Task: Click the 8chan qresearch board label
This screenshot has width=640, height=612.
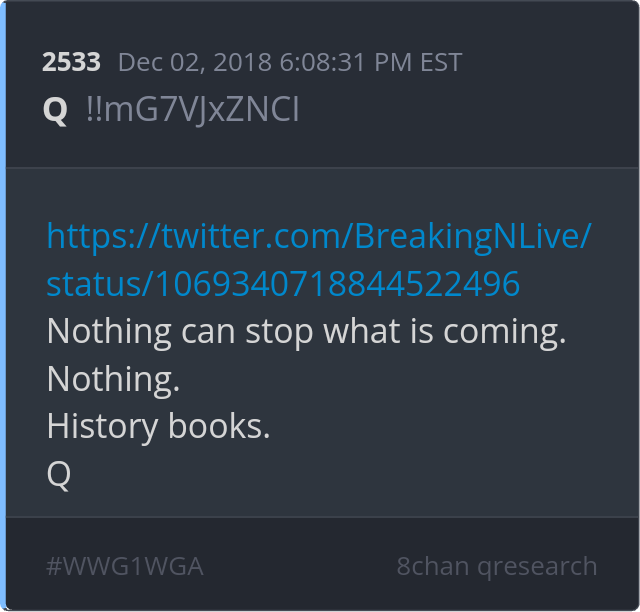Action: [497, 567]
